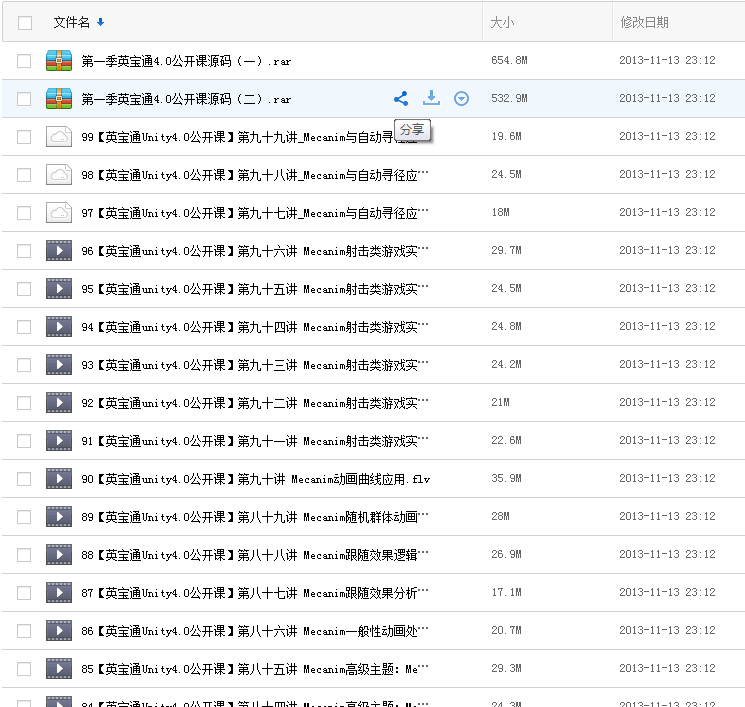Screen dimensions: 745x707
Task: Open 85 第八十五讲 Mecanim高级主题 video
Action: coord(255,669)
